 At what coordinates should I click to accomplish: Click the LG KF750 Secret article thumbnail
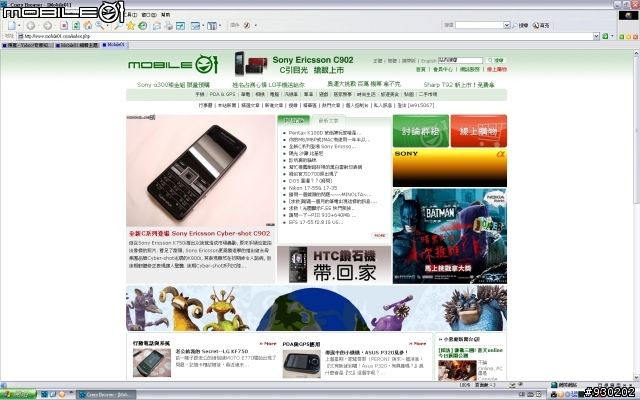152,362
